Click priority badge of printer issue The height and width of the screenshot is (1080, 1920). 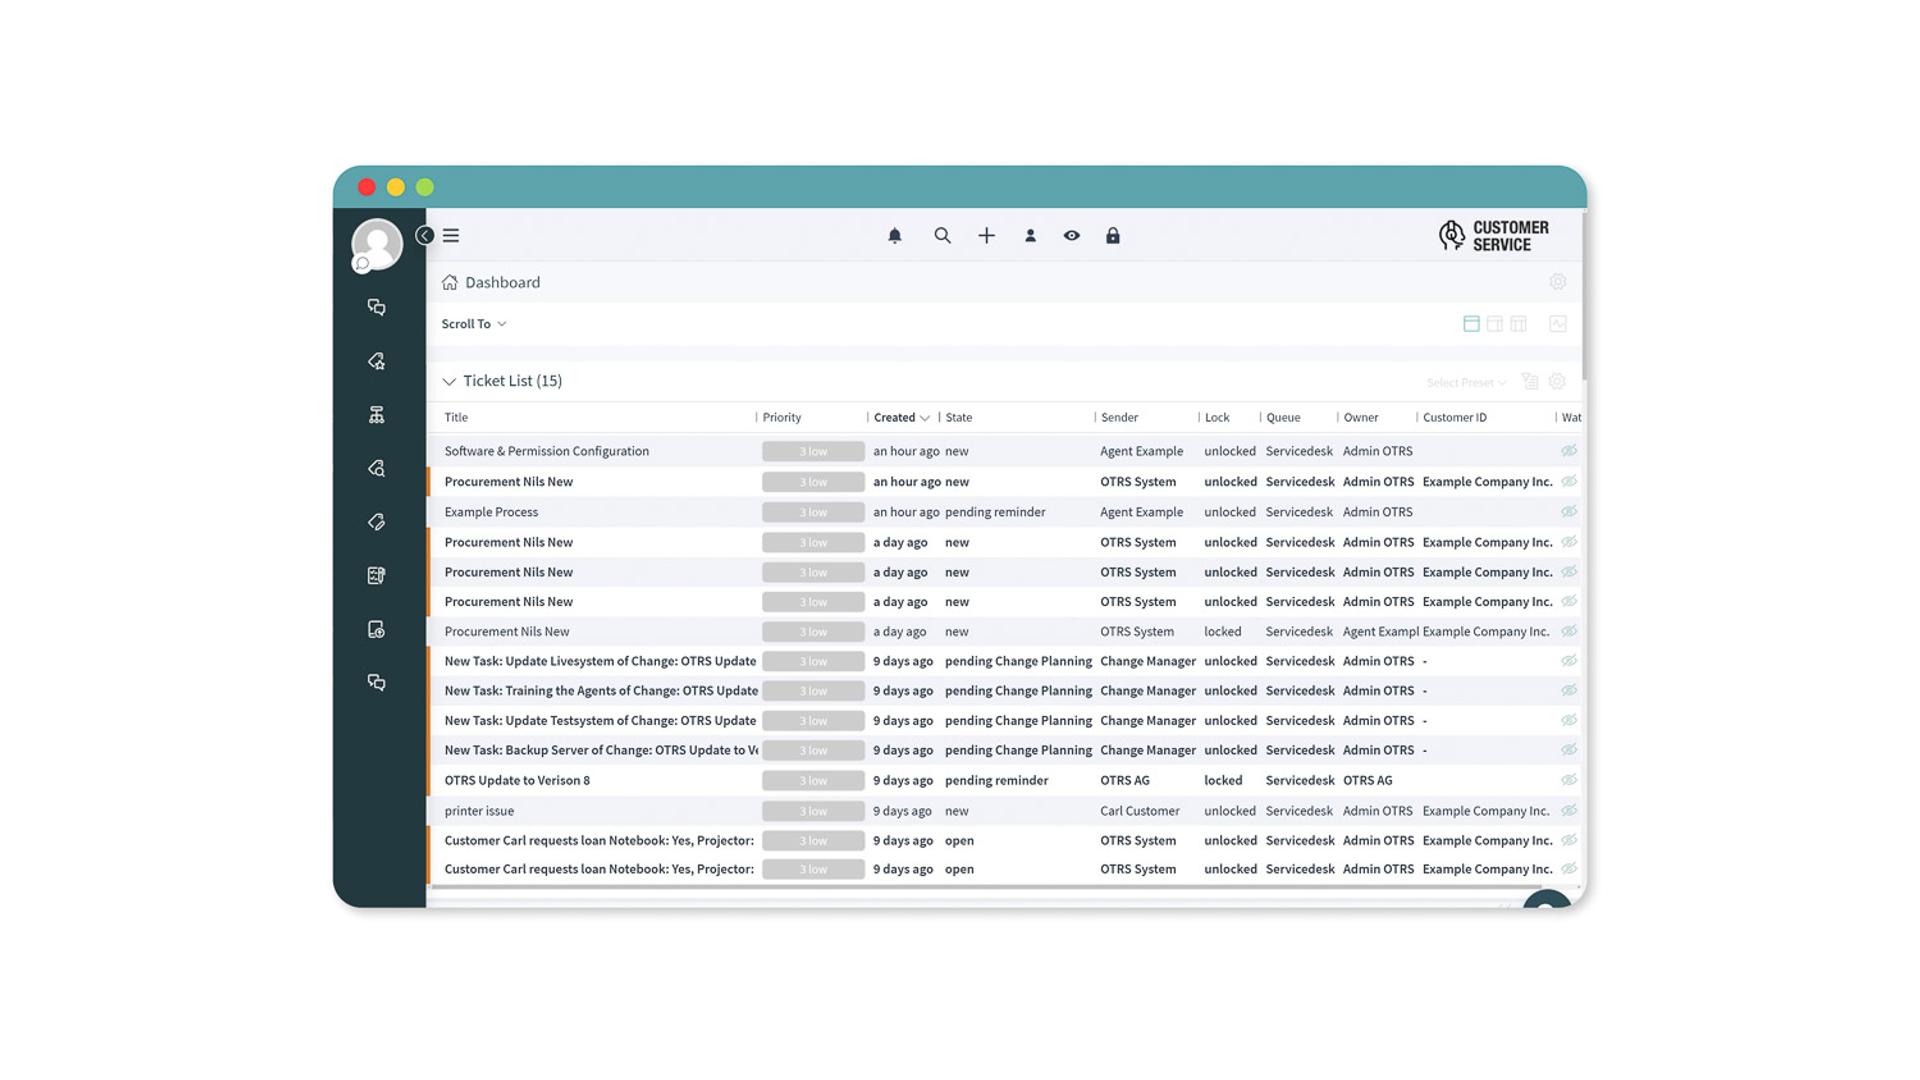pos(813,811)
